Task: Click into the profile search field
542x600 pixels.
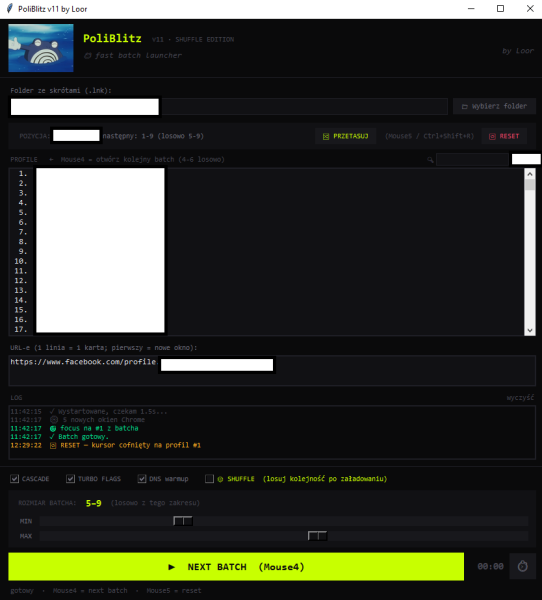Action: point(472,160)
